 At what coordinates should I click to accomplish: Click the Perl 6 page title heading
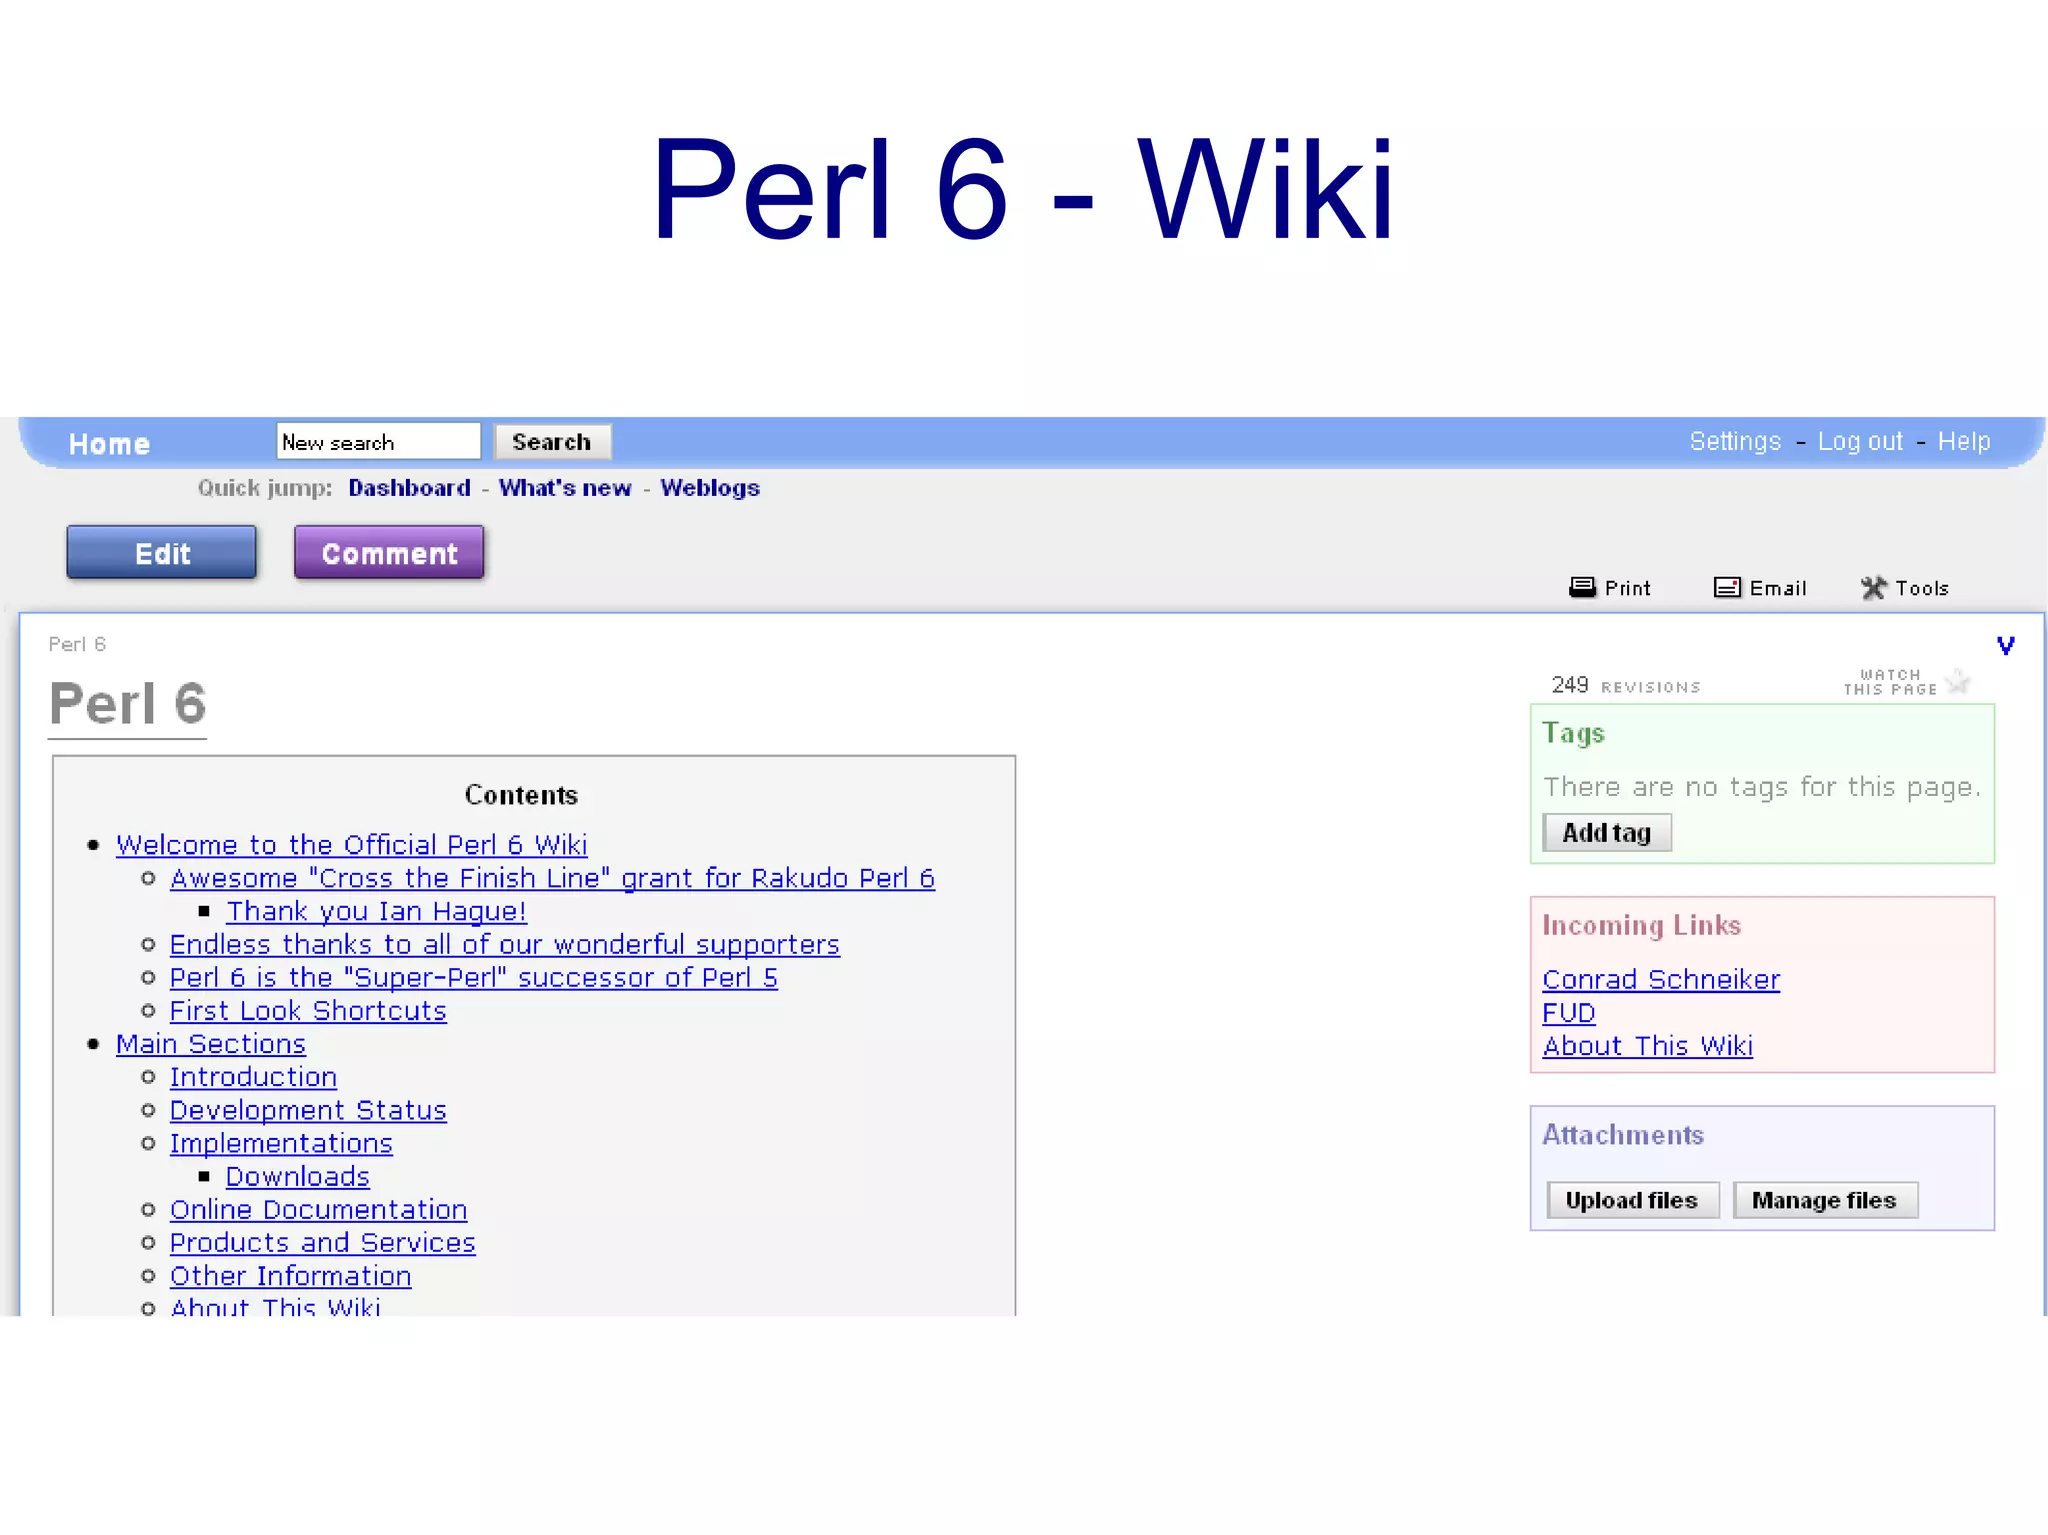[x=127, y=704]
